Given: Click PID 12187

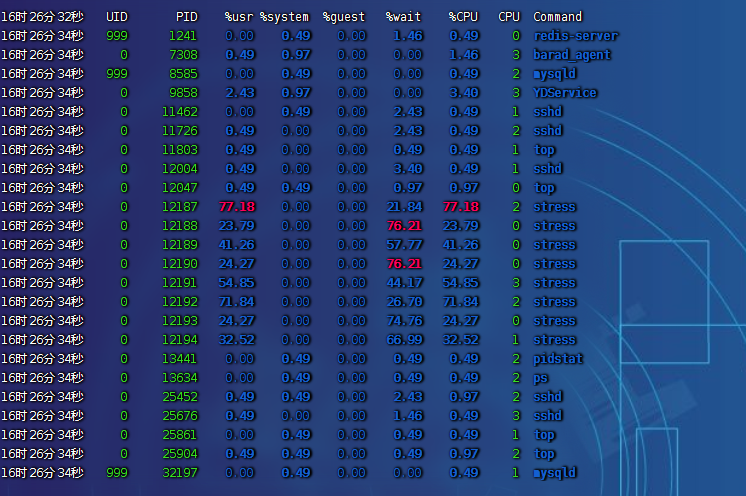Looking at the screenshot, I should (179, 207).
